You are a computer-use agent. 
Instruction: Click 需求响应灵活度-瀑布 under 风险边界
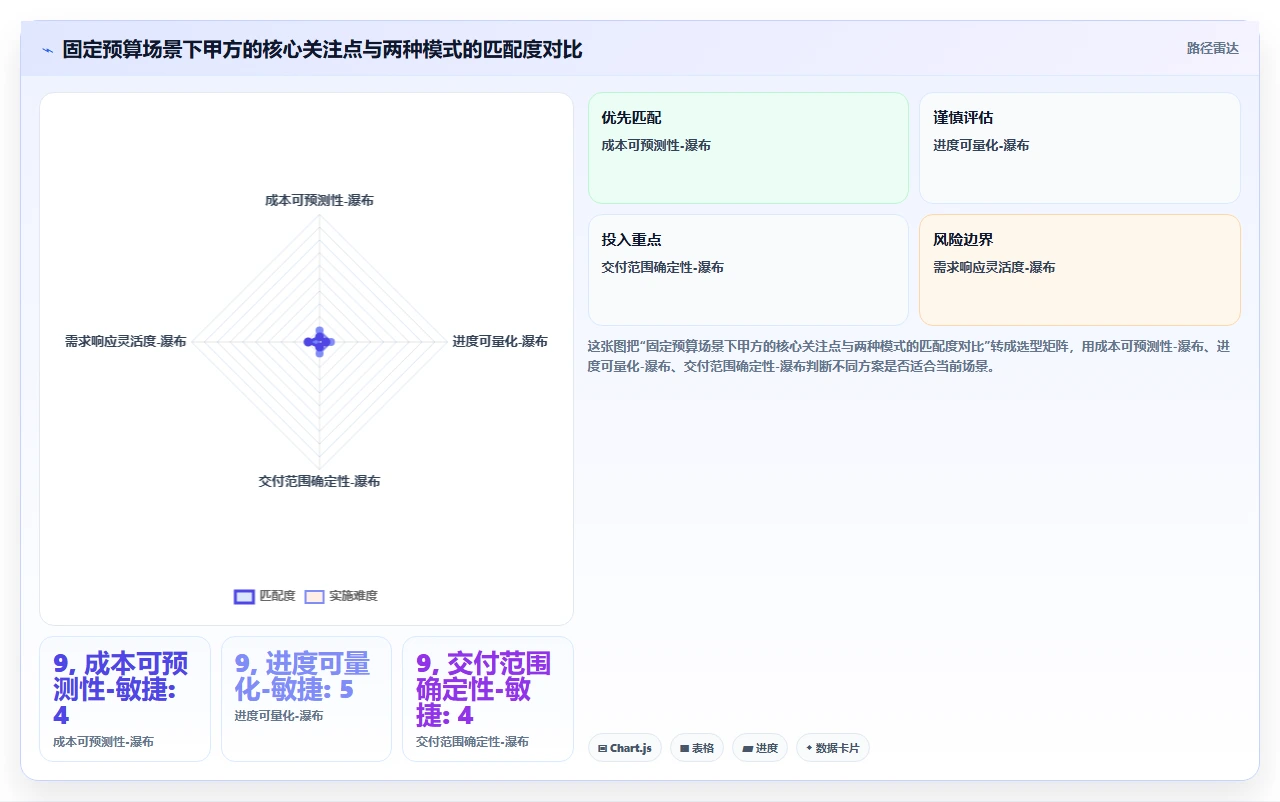994,267
